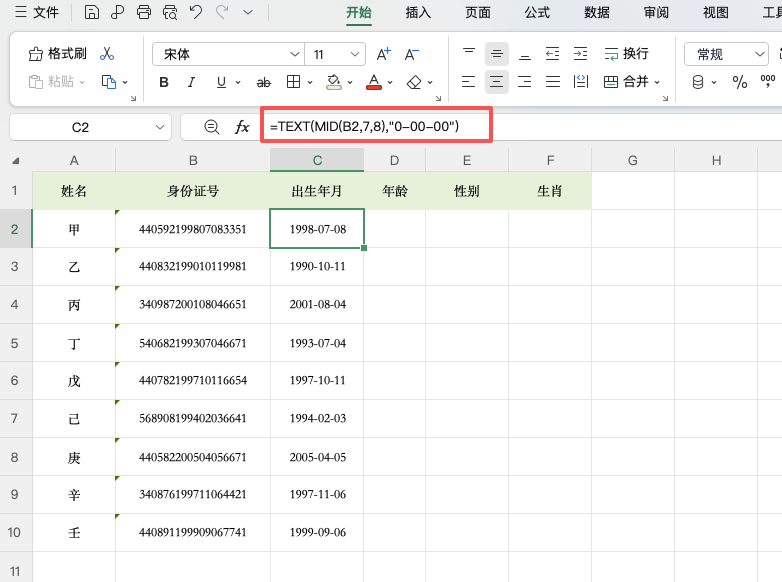Click the Clear eraser icon
The image size is (782, 582).
(x=414, y=82)
